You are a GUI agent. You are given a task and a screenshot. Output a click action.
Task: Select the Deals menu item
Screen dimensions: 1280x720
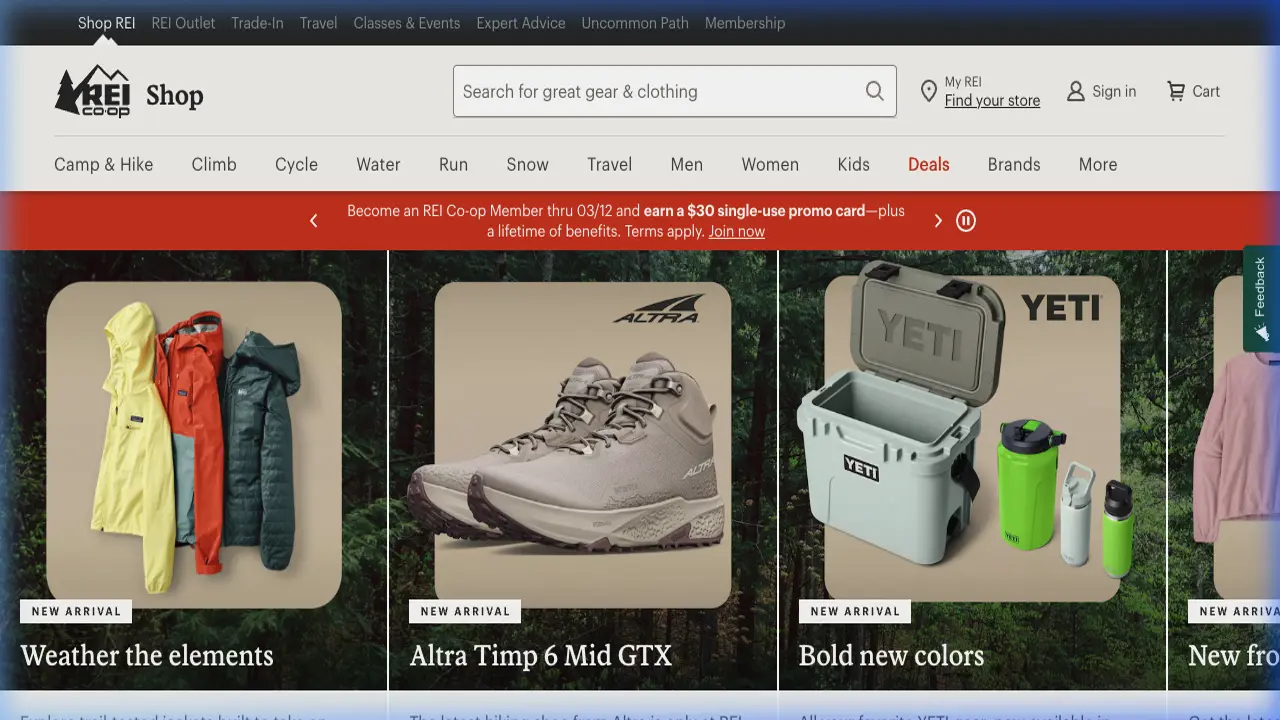point(928,164)
